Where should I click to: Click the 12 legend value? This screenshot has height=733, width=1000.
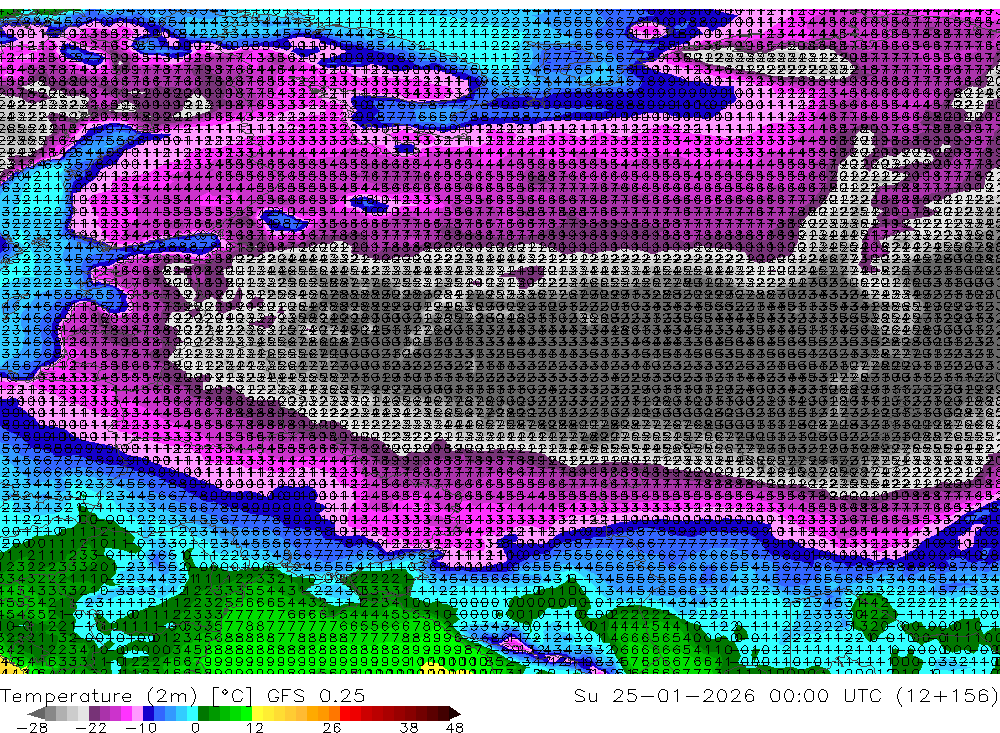pyautogui.click(x=255, y=727)
